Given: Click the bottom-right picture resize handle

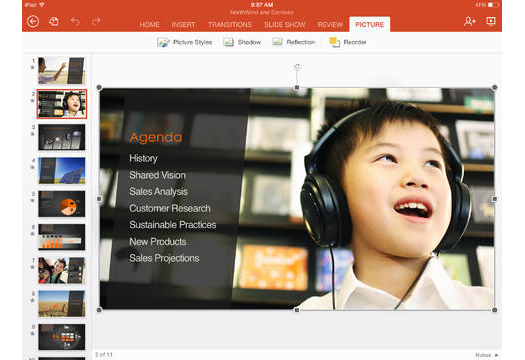Looking at the screenshot, I should [495, 310].
